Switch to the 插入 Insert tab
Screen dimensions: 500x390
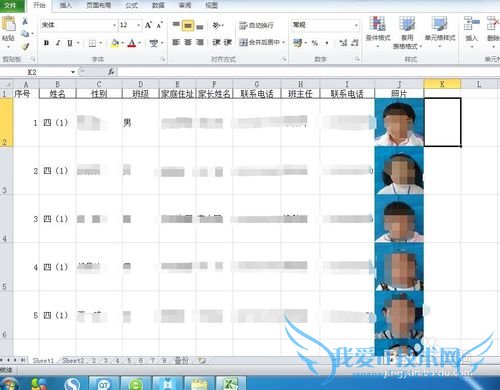[x=66, y=5]
